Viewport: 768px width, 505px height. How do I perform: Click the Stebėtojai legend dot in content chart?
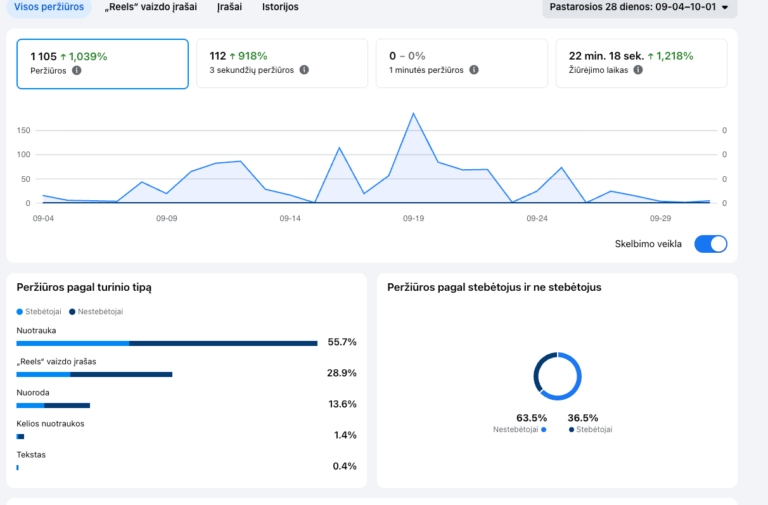(x=20, y=312)
